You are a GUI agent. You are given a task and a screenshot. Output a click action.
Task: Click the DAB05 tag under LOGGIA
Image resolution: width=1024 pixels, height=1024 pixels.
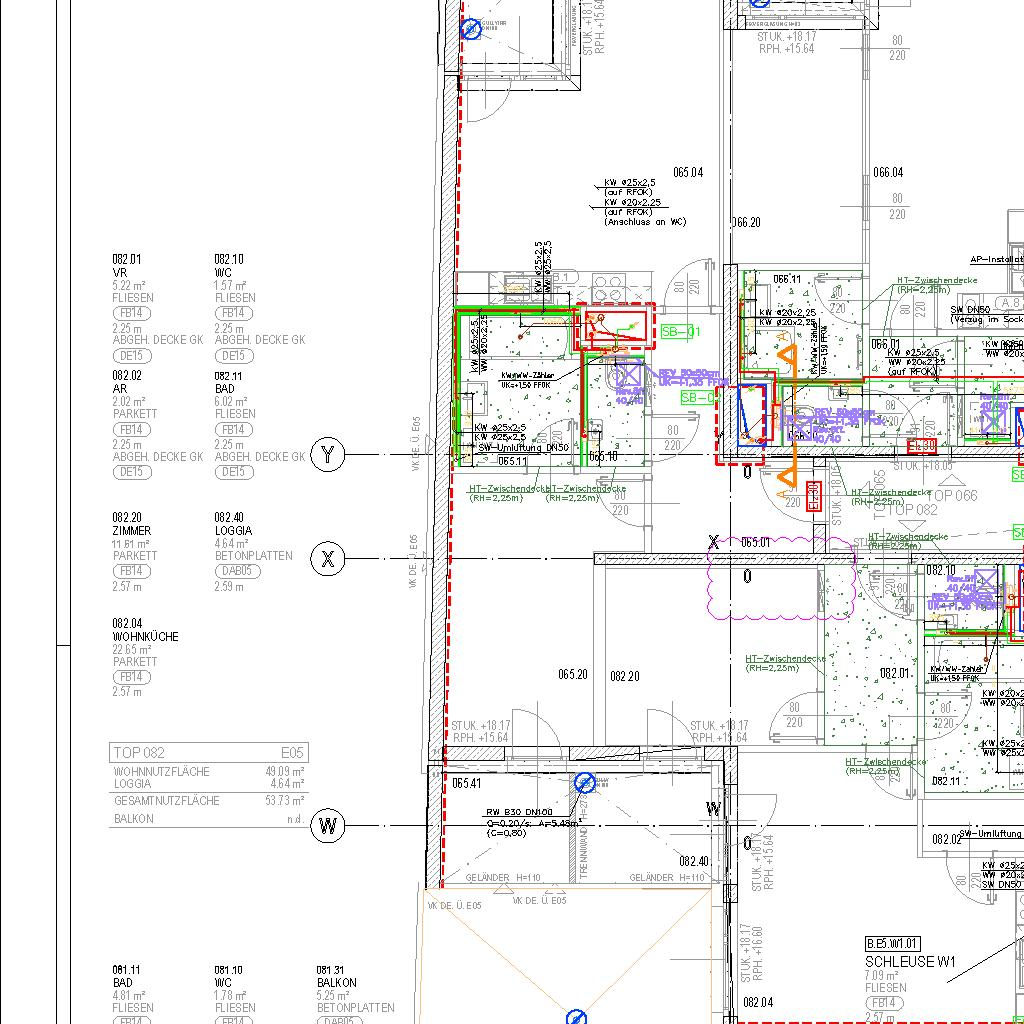point(236,571)
